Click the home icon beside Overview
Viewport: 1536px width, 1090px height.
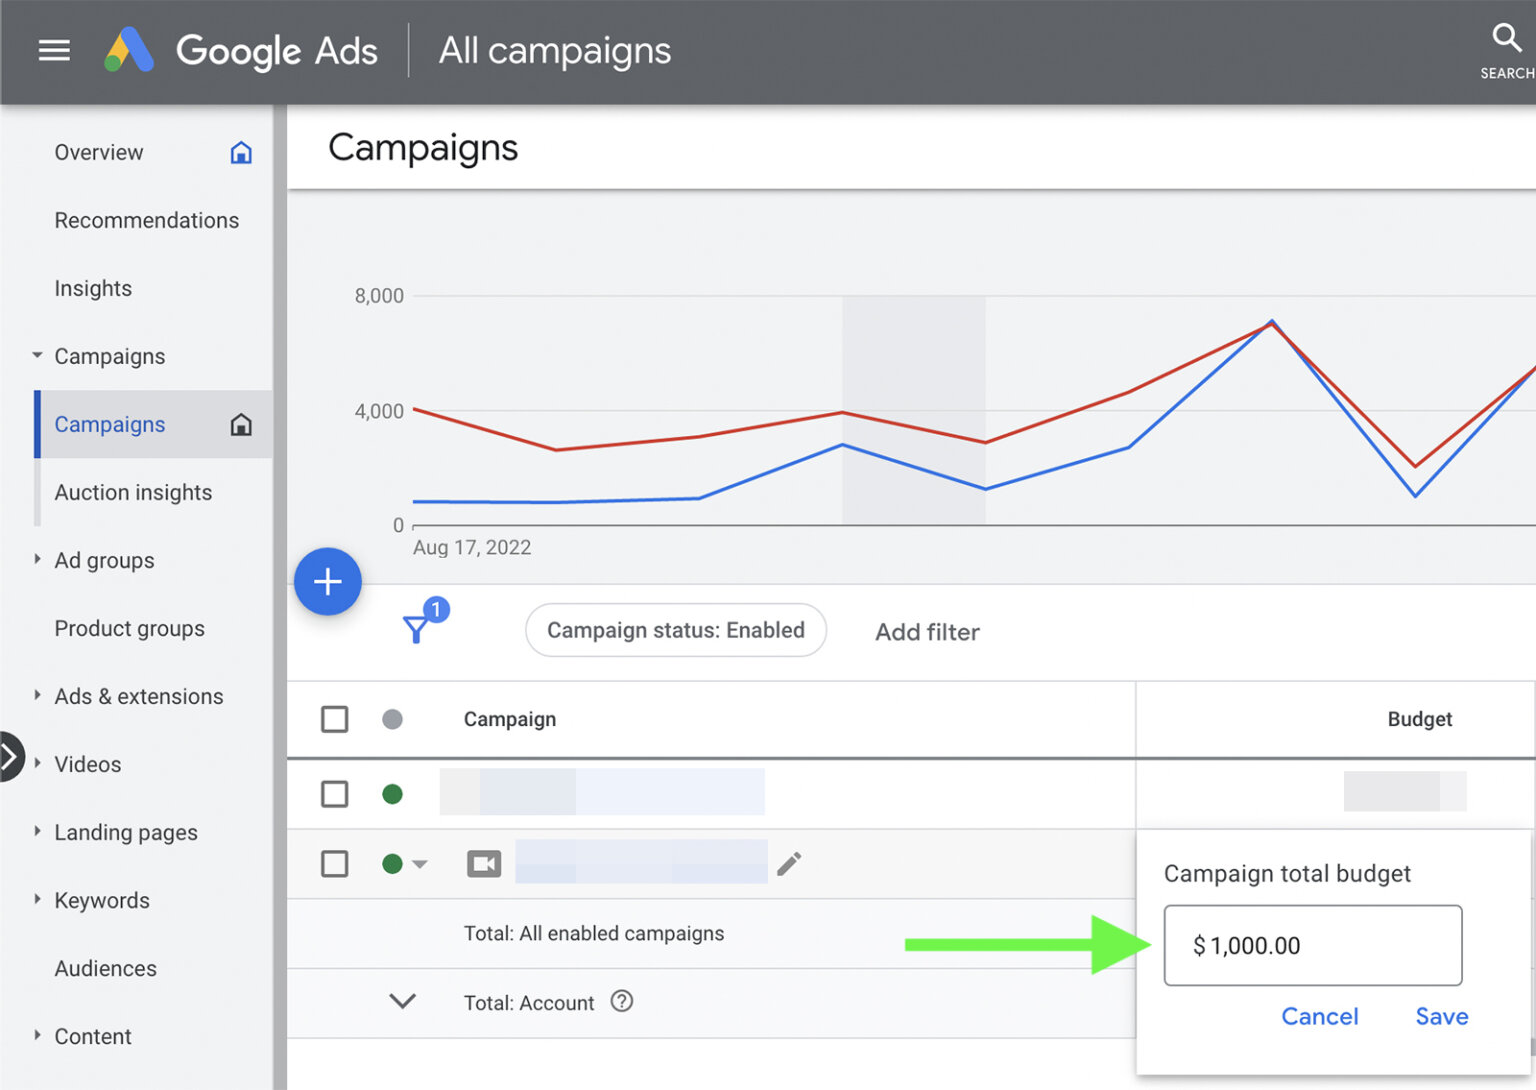[x=241, y=152]
